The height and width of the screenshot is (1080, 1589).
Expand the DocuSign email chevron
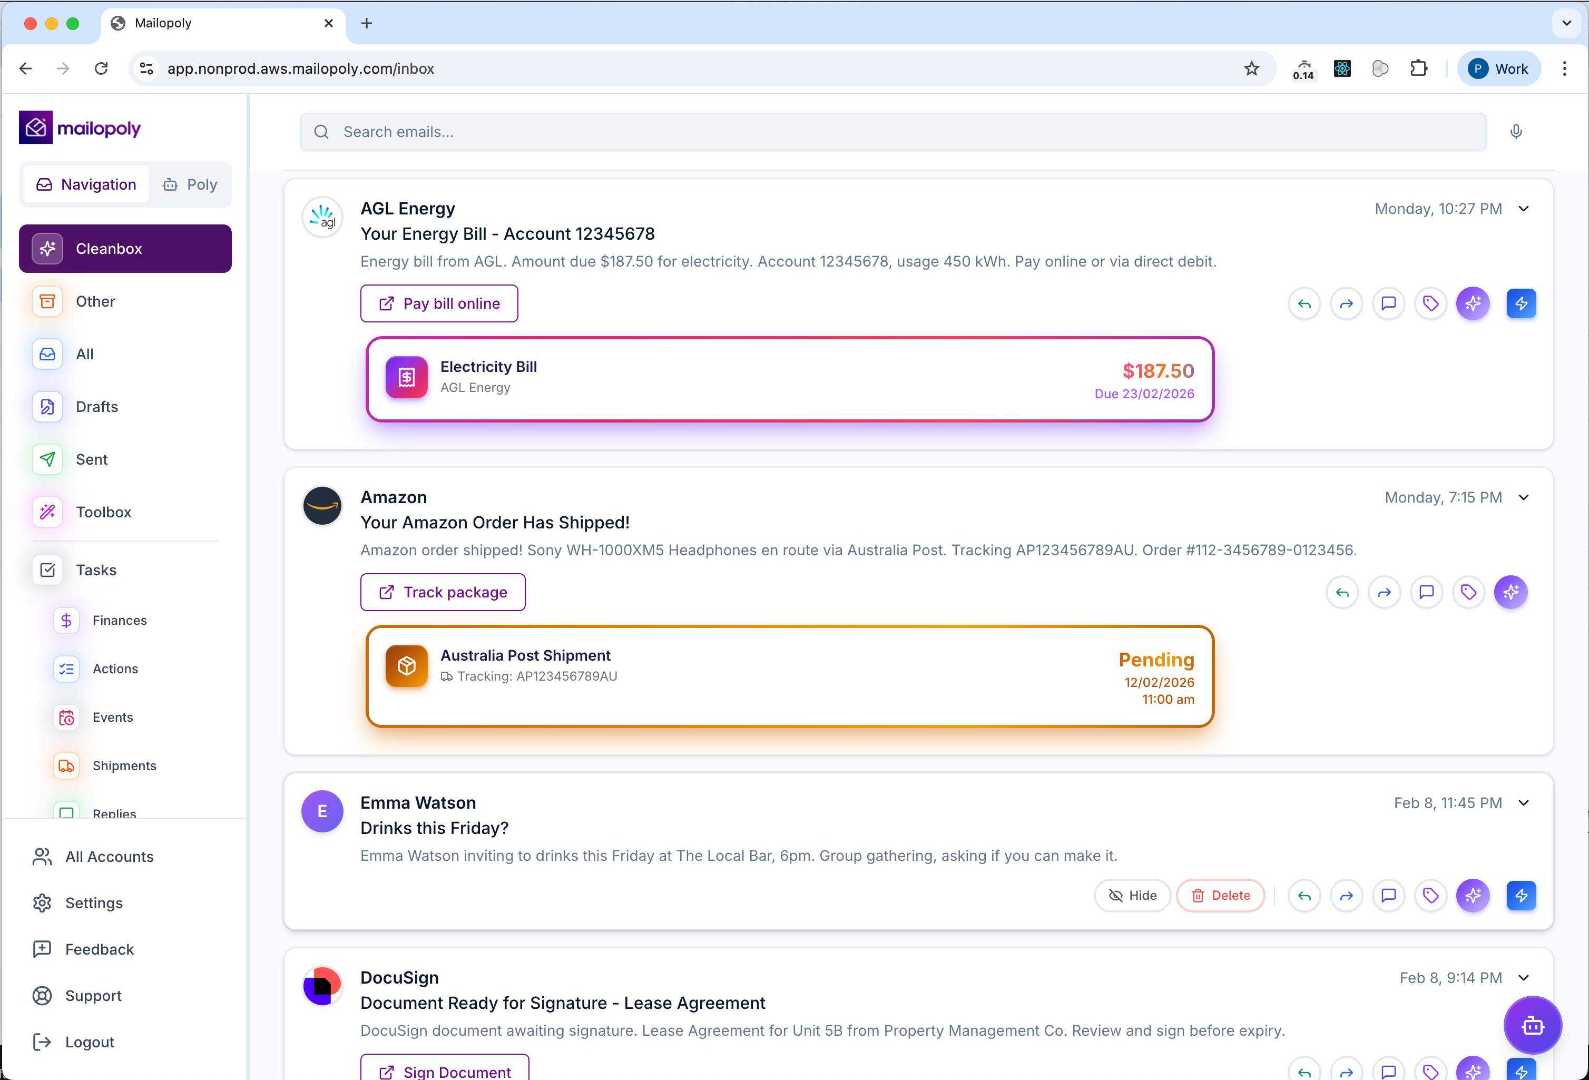coord(1524,978)
